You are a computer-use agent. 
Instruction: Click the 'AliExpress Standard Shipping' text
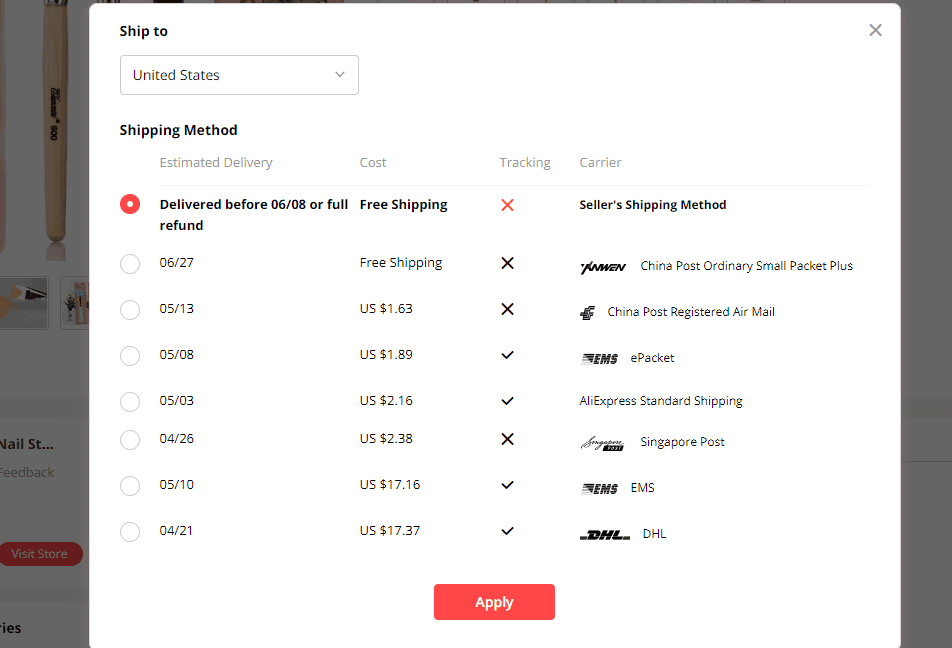[661, 401]
